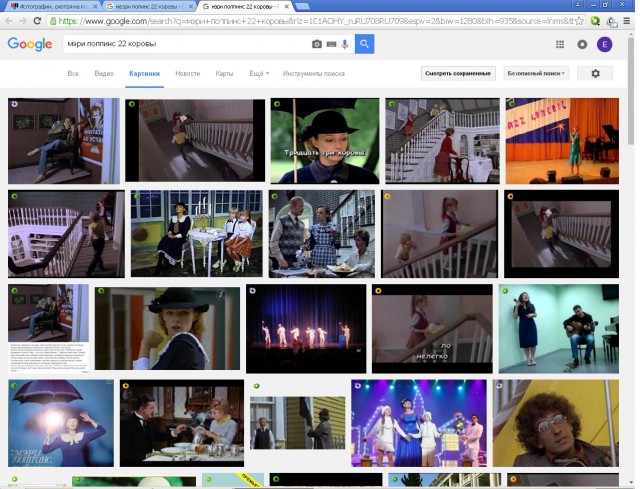This screenshot has height=489, width=640.
Task: Switch to the first tab Фотографии
Action: (x=53, y=7)
